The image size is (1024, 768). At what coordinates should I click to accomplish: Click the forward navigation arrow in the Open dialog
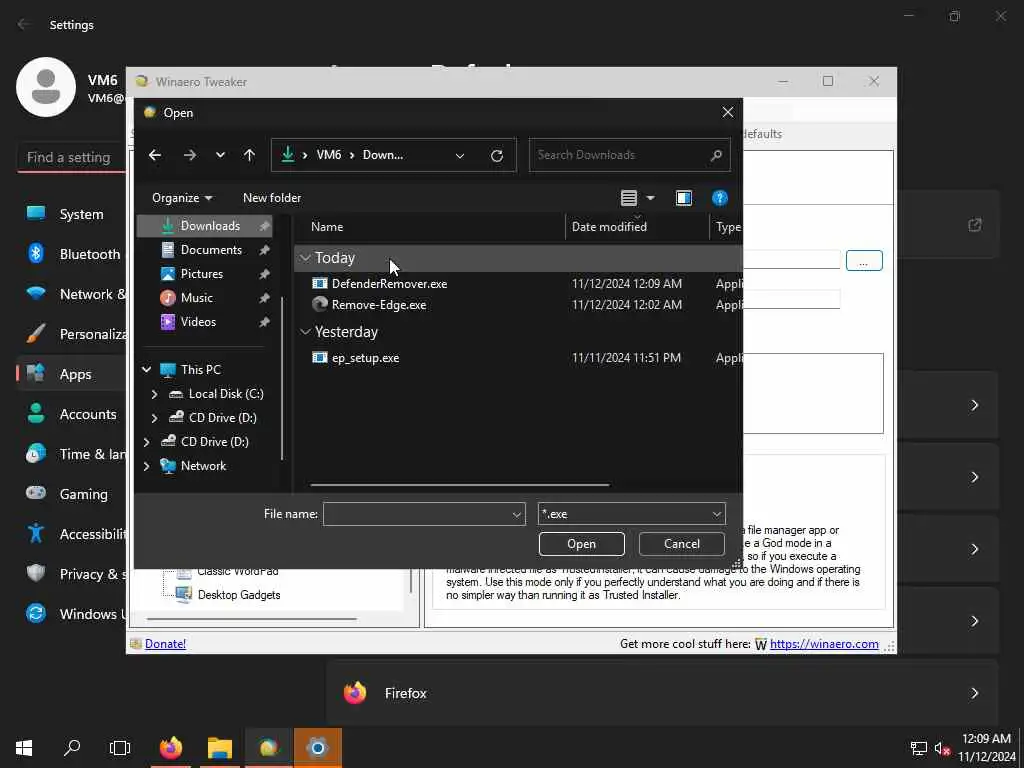189,155
